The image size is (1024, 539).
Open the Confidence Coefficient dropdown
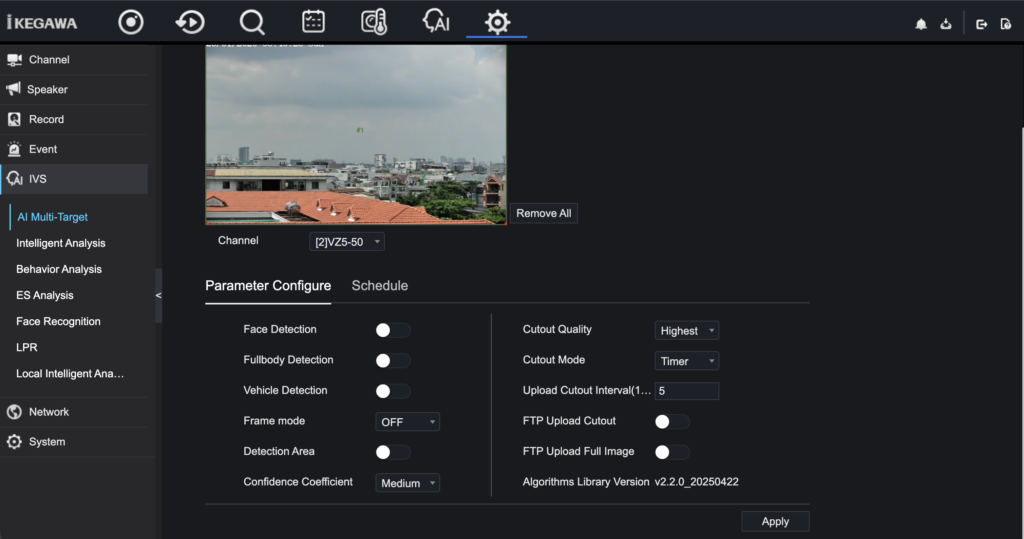click(408, 483)
